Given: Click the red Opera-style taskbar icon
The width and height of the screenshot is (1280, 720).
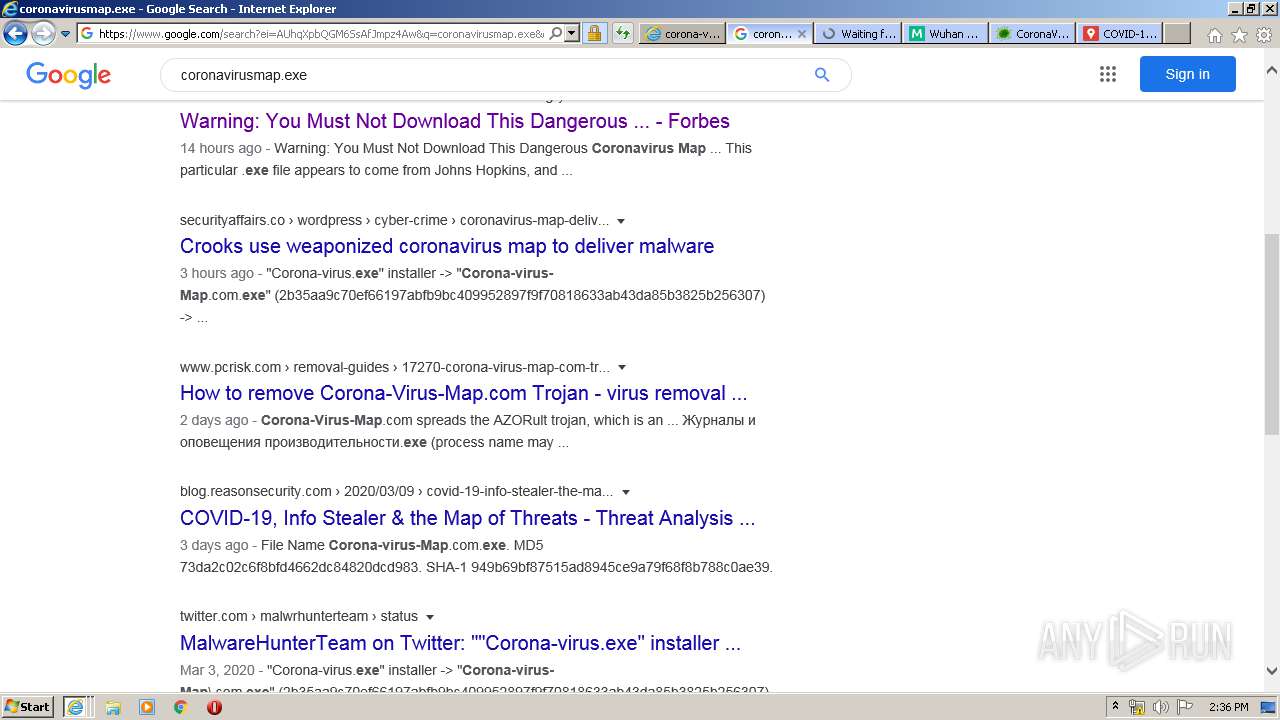Looking at the screenshot, I should pos(214,707).
